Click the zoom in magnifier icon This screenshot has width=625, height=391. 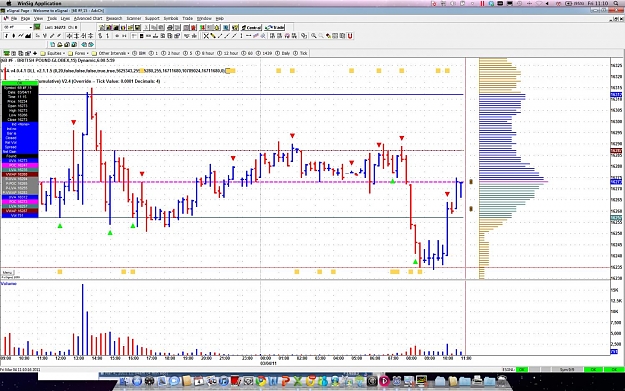pos(314,36)
